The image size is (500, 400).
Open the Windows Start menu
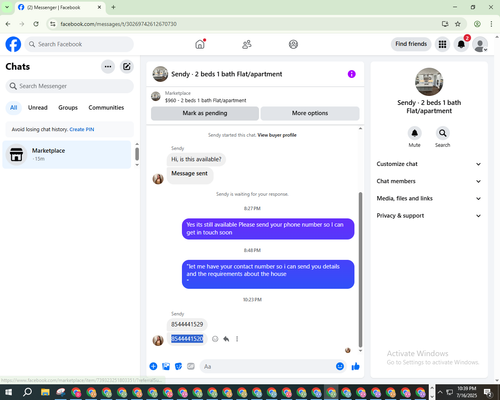coord(9,392)
